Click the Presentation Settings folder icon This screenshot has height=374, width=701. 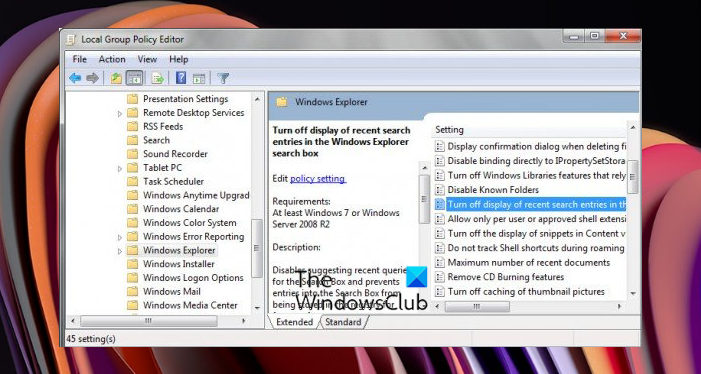click(132, 99)
